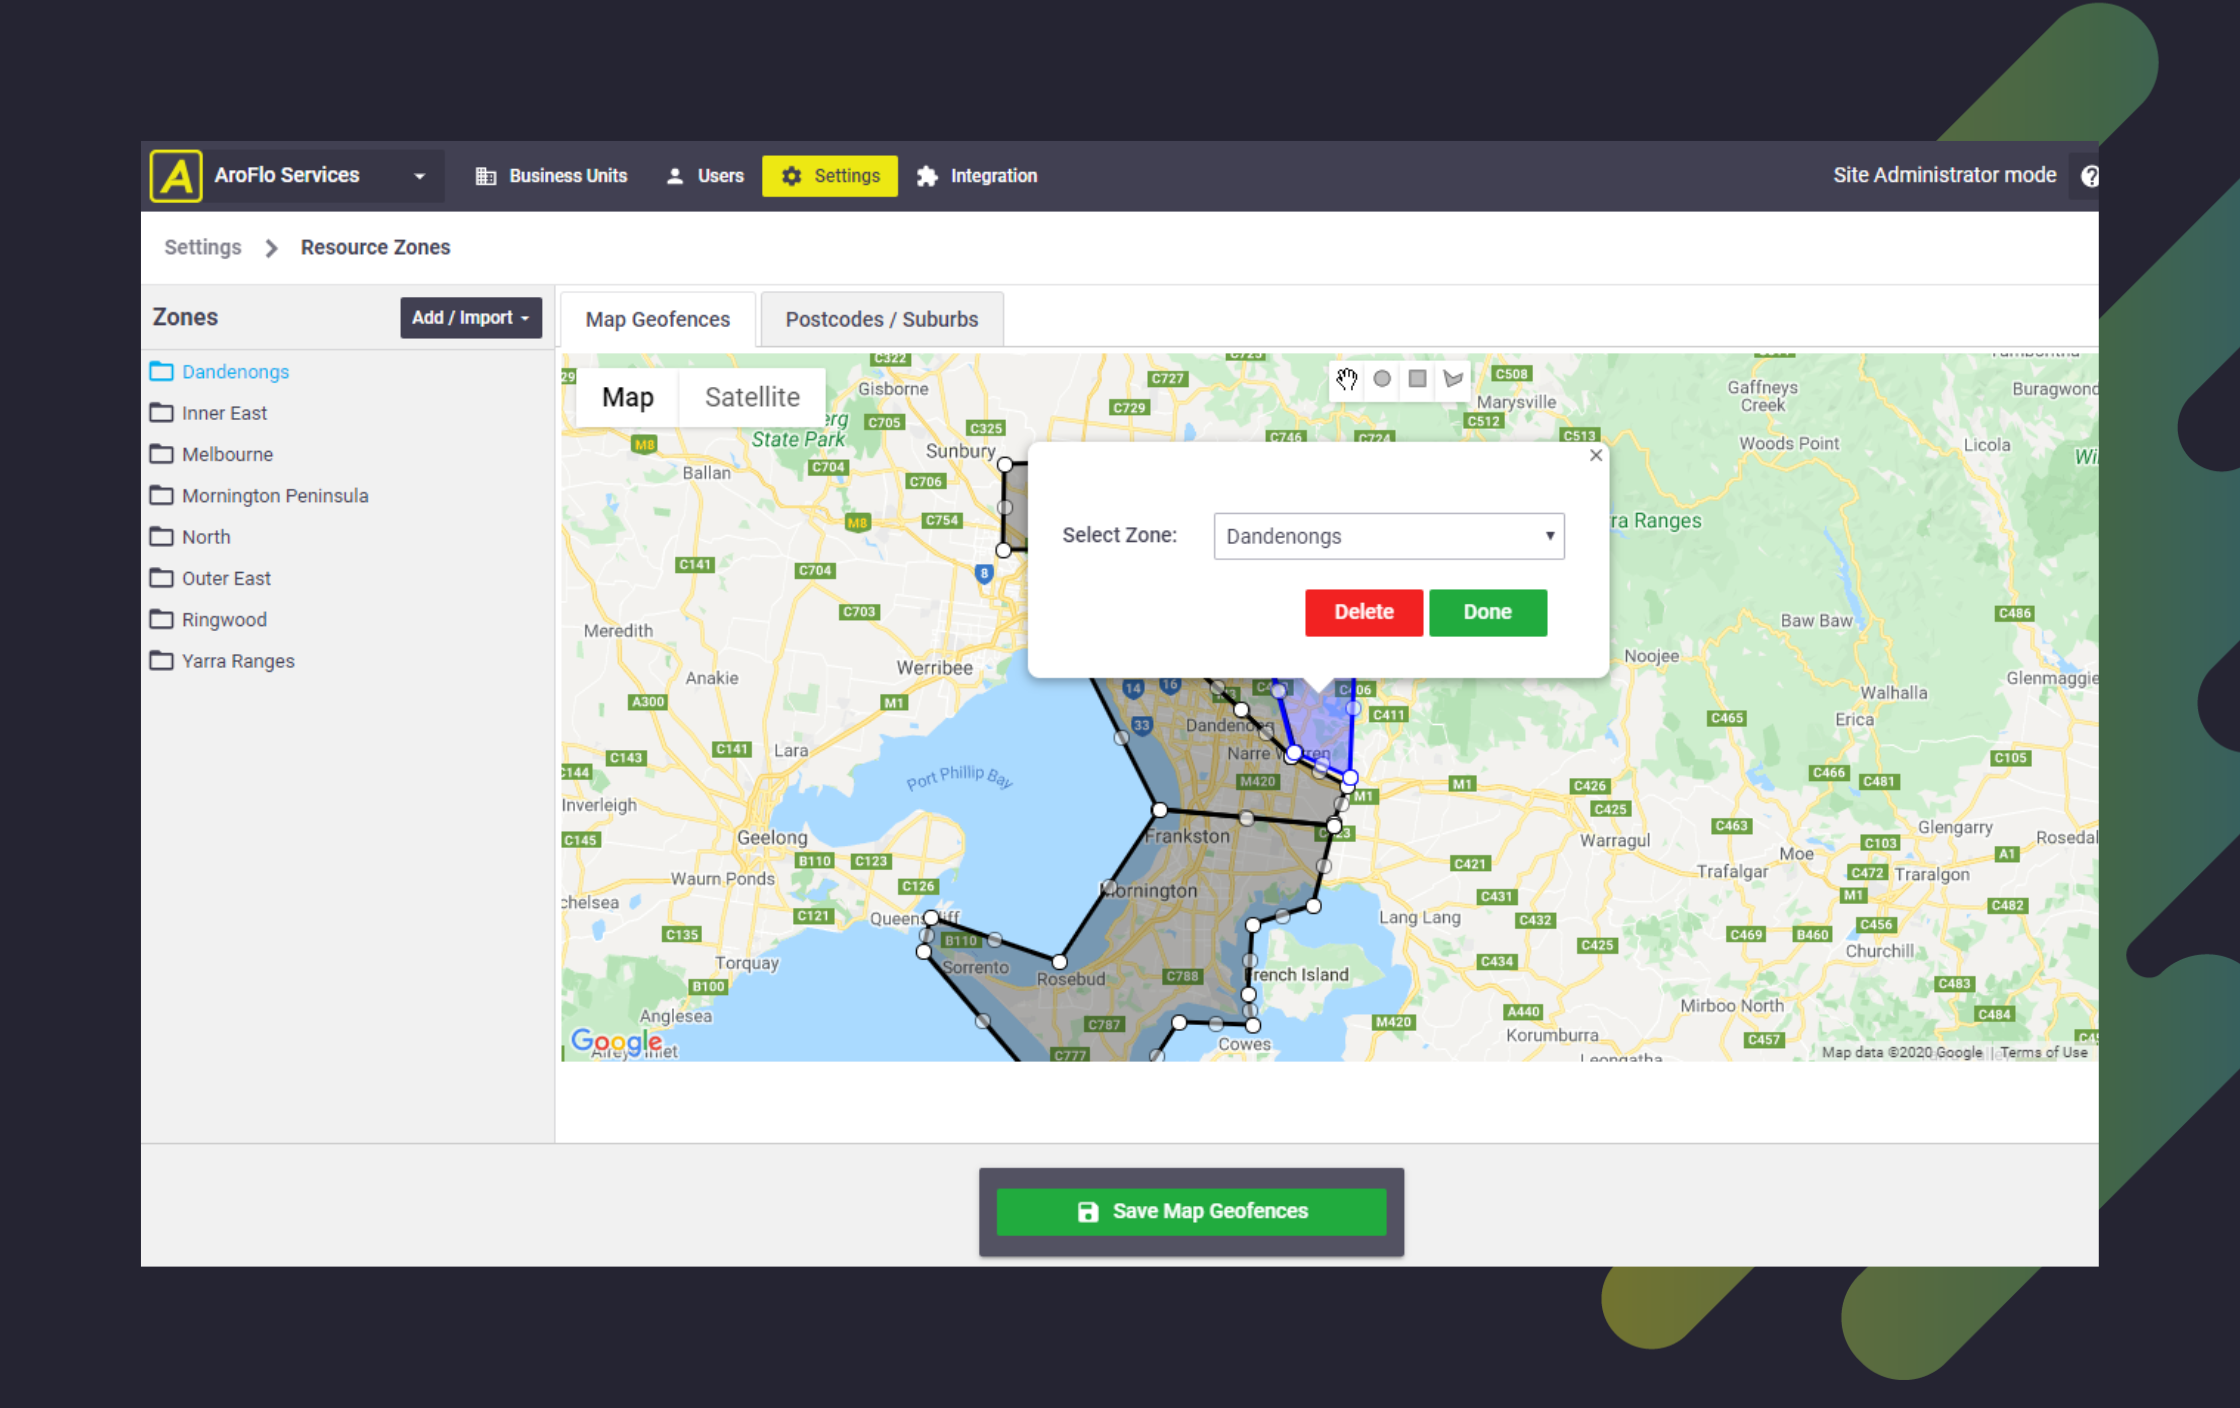Click the green Done button
The height and width of the screenshot is (1408, 2240).
[x=1488, y=612]
